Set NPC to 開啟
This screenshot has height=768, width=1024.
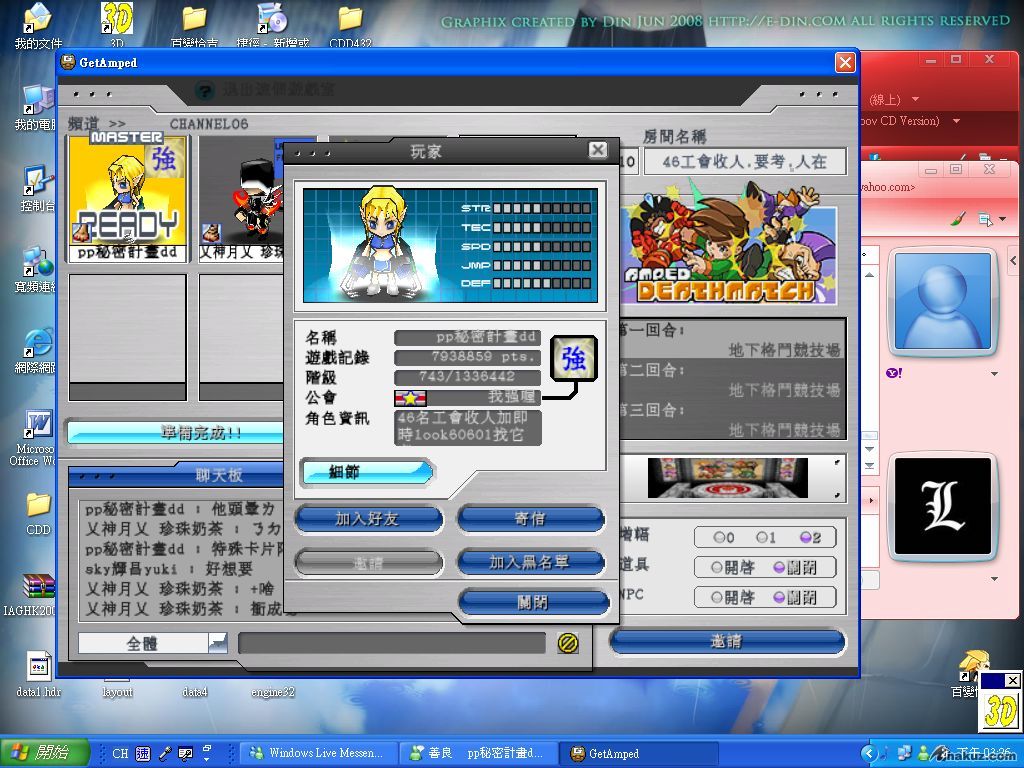[x=733, y=597]
